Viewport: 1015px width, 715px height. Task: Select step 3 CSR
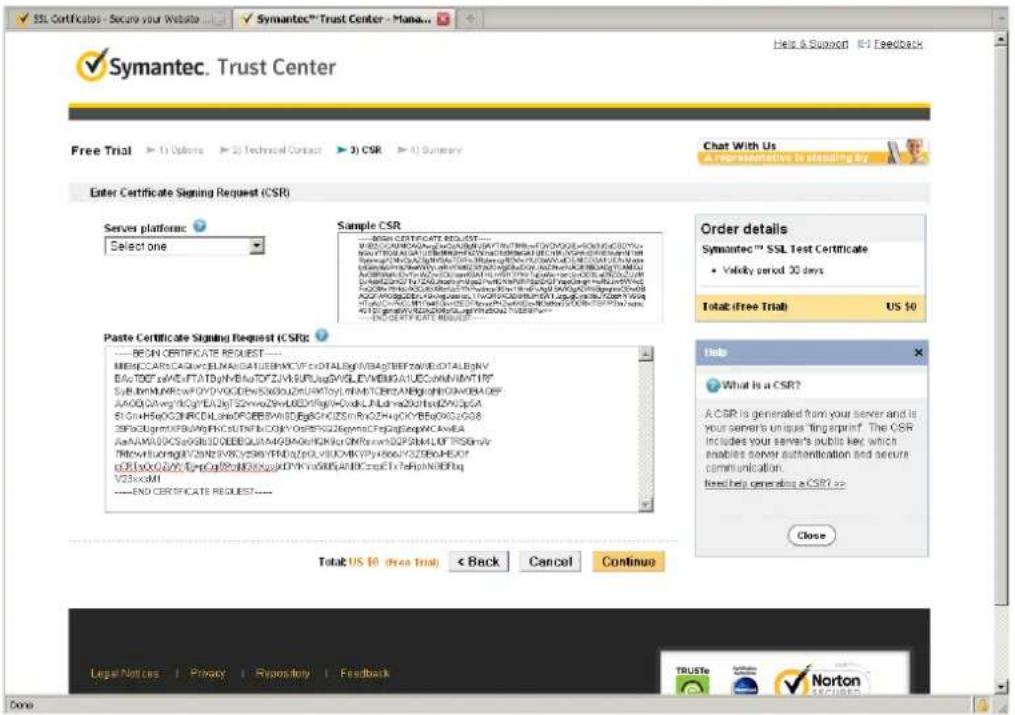pos(359,150)
